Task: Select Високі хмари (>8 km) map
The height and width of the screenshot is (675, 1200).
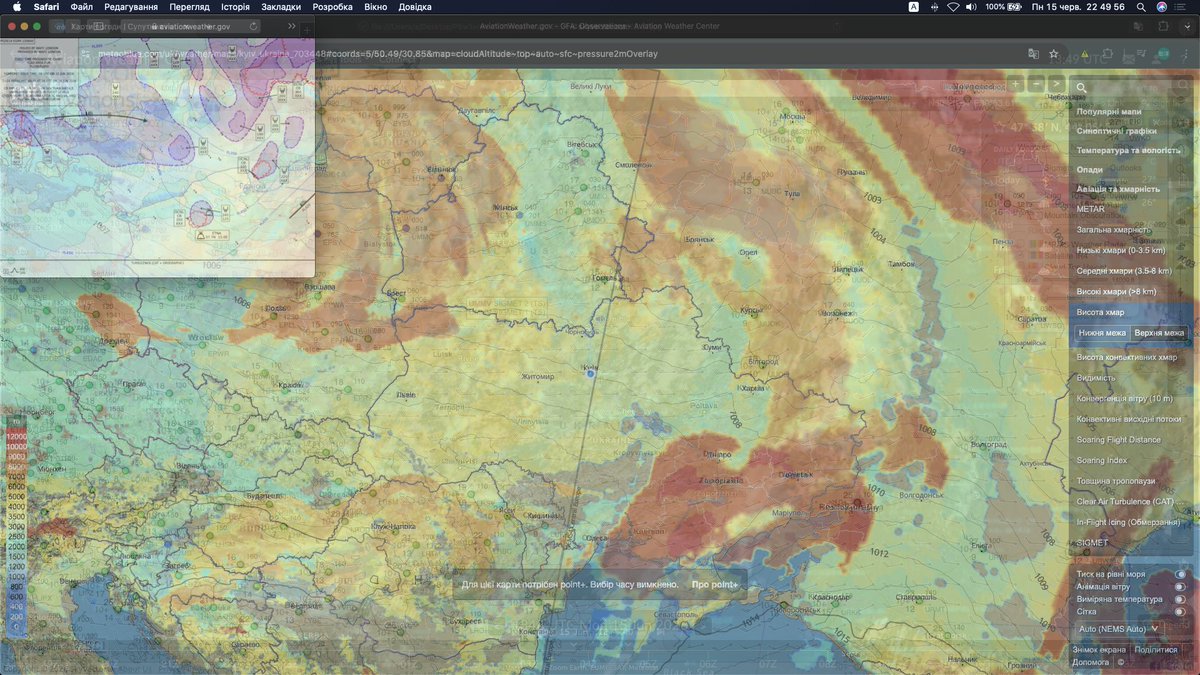Action: tap(1116, 292)
